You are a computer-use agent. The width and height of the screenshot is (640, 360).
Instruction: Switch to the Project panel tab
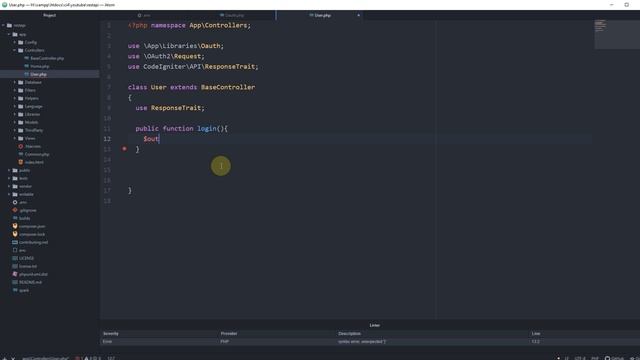point(49,15)
